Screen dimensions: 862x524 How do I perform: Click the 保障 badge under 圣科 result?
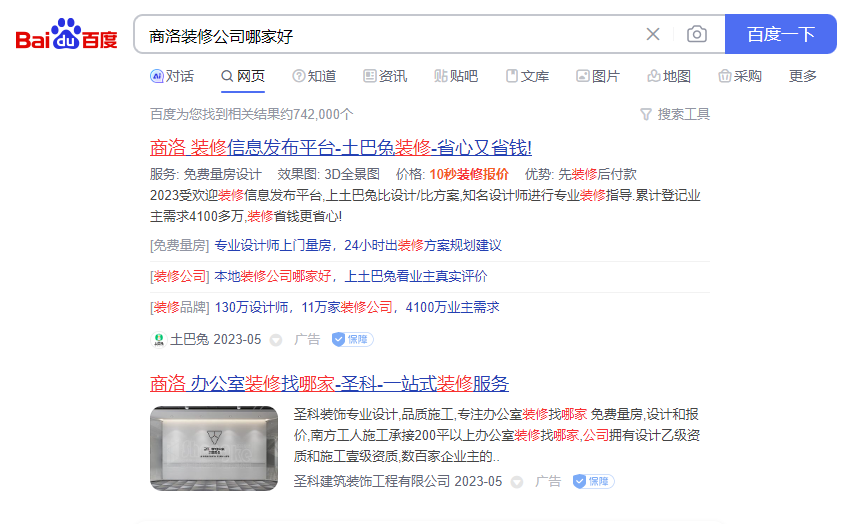[593, 481]
